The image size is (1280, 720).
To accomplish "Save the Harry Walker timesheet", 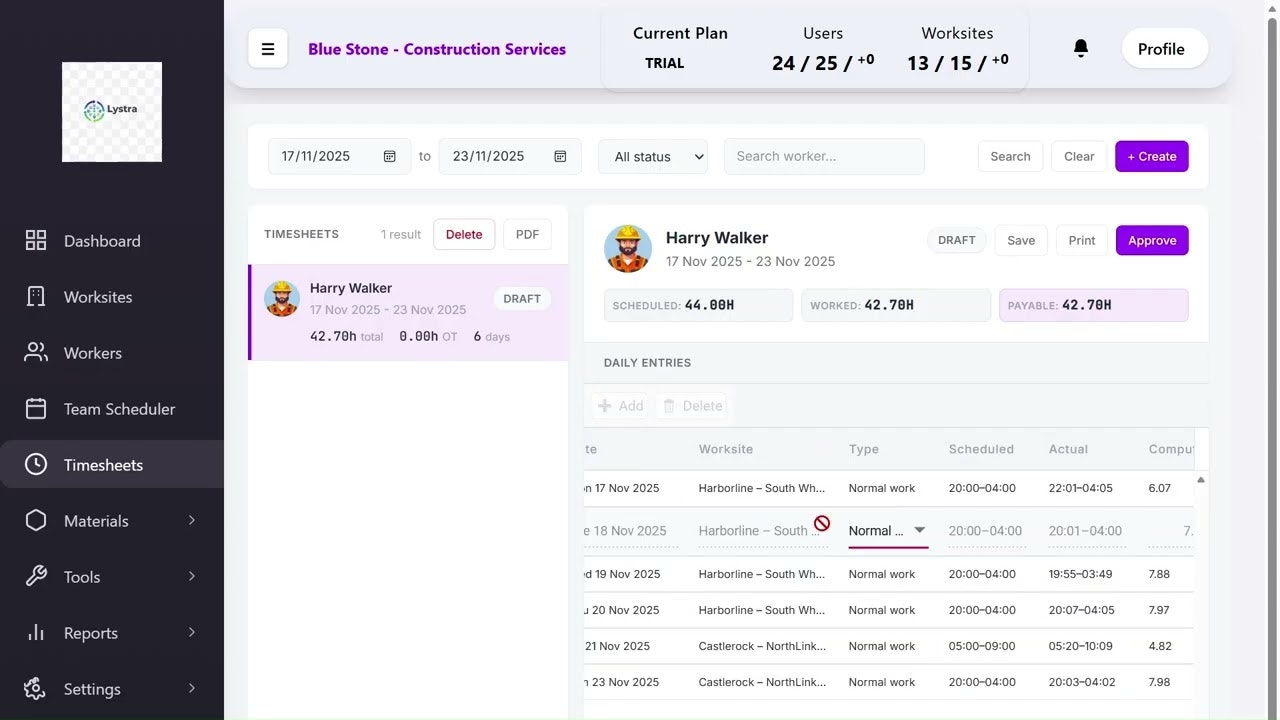I will coord(1021,240).
